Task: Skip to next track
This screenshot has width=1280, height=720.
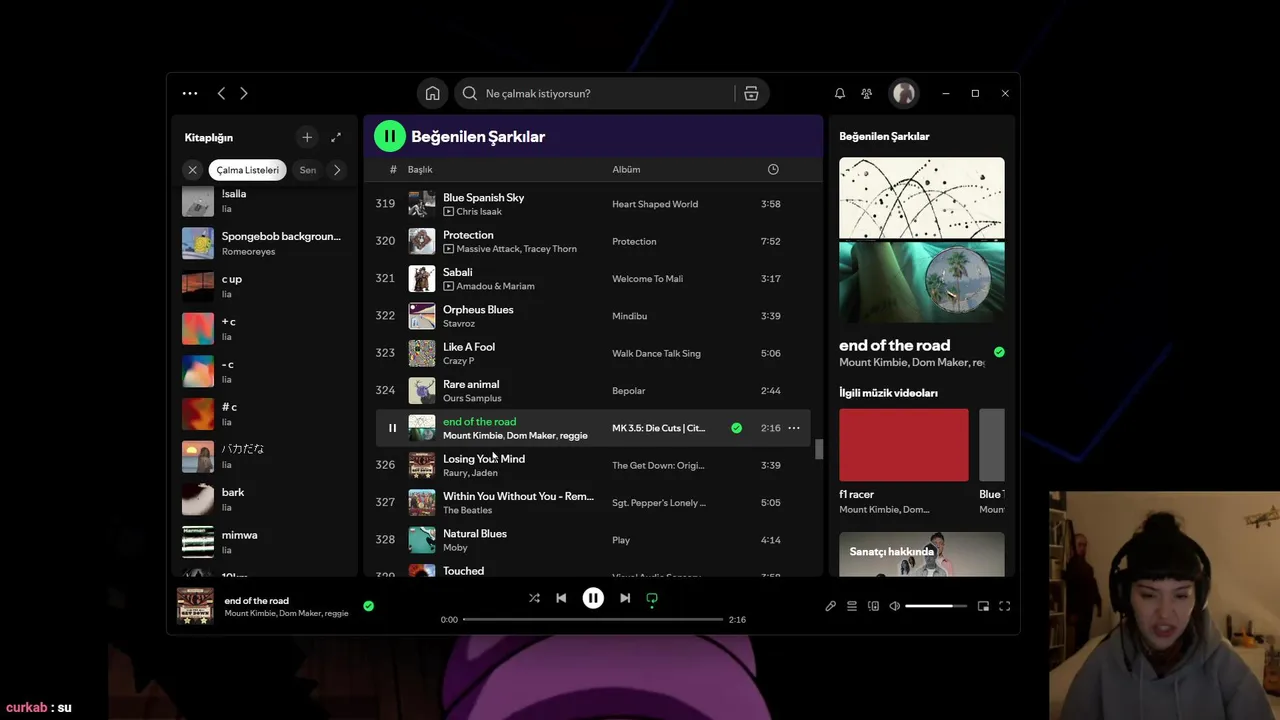Action: pos(625,598)
